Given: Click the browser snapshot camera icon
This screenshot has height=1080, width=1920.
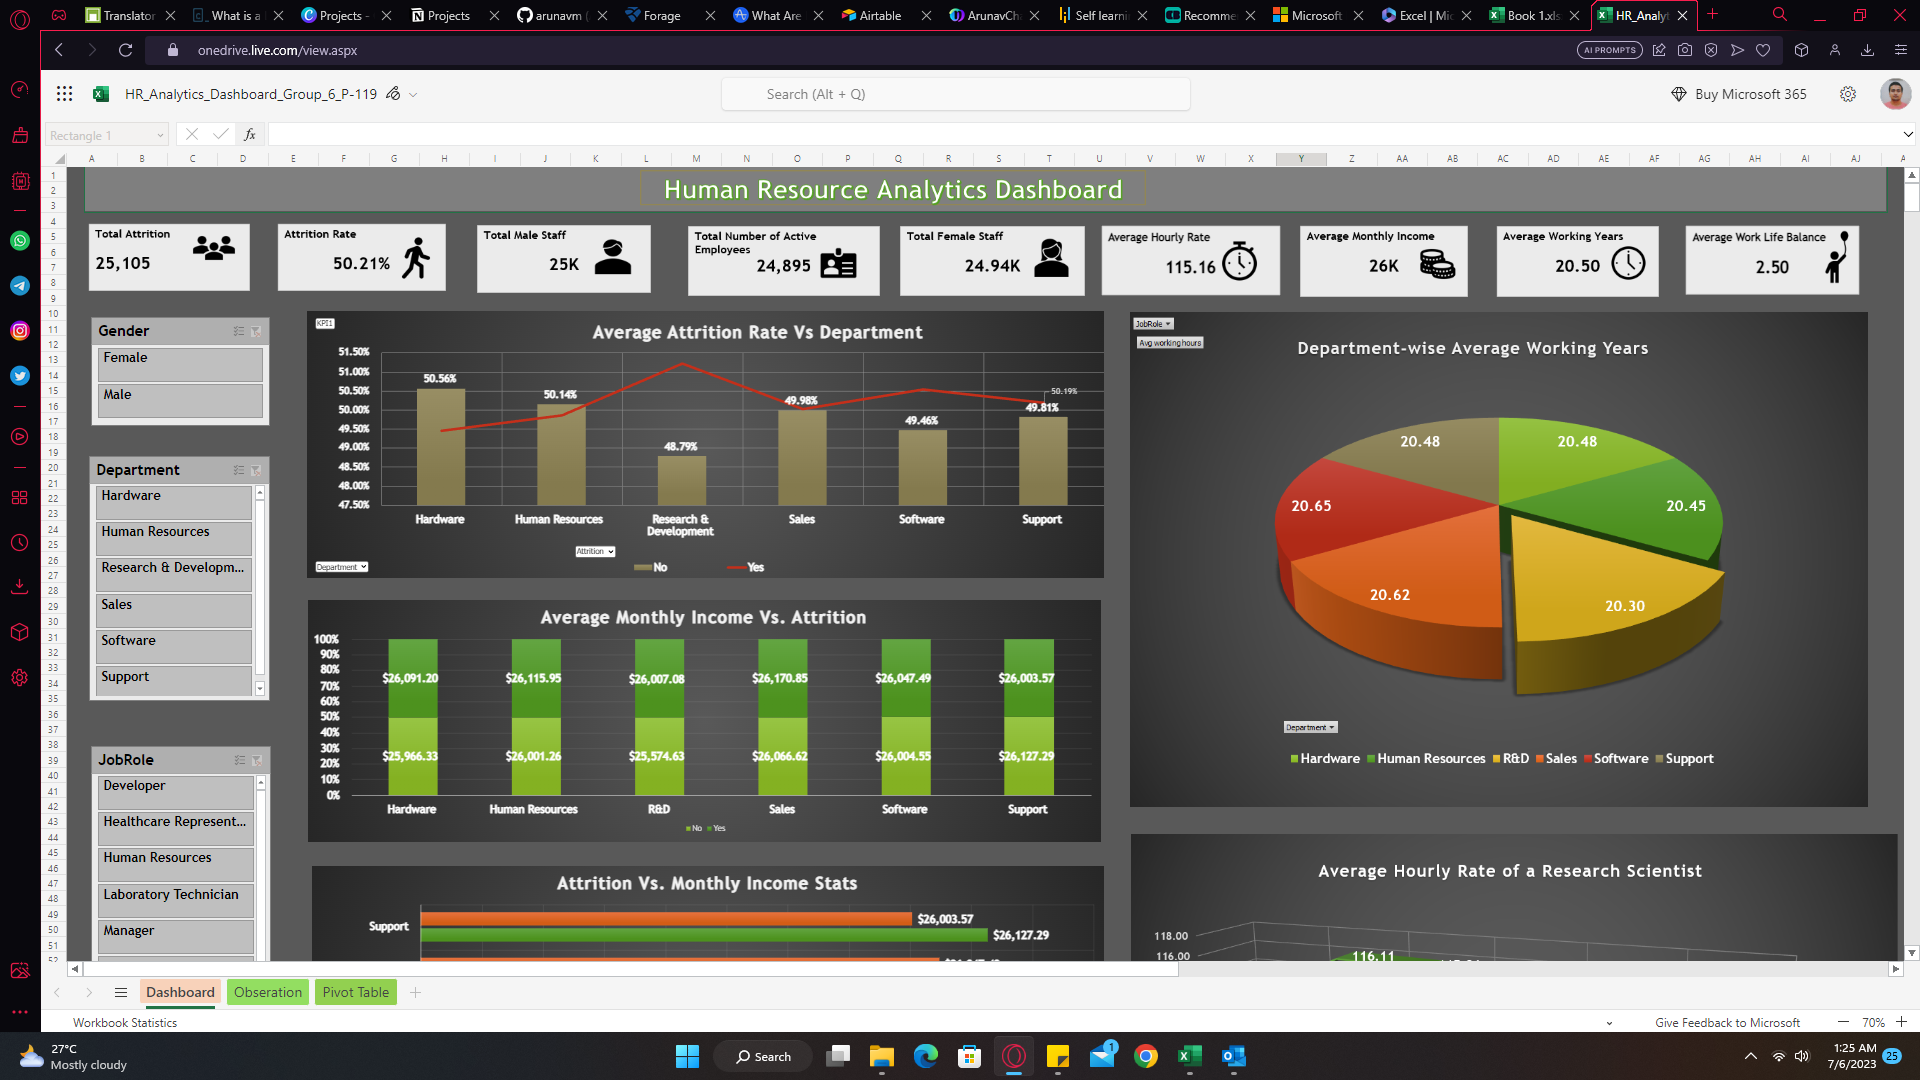Looking at the screenshot, I should (1685, 50).
